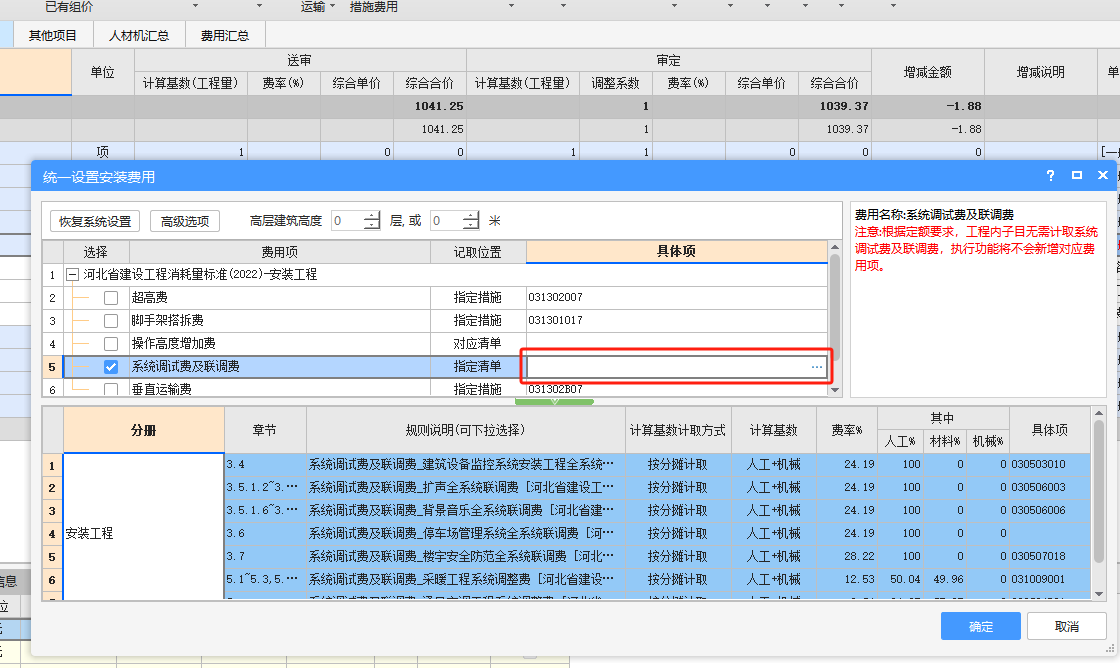Click the 28.22 fee rate cell
1120x668 pixels.
[847, 556]
